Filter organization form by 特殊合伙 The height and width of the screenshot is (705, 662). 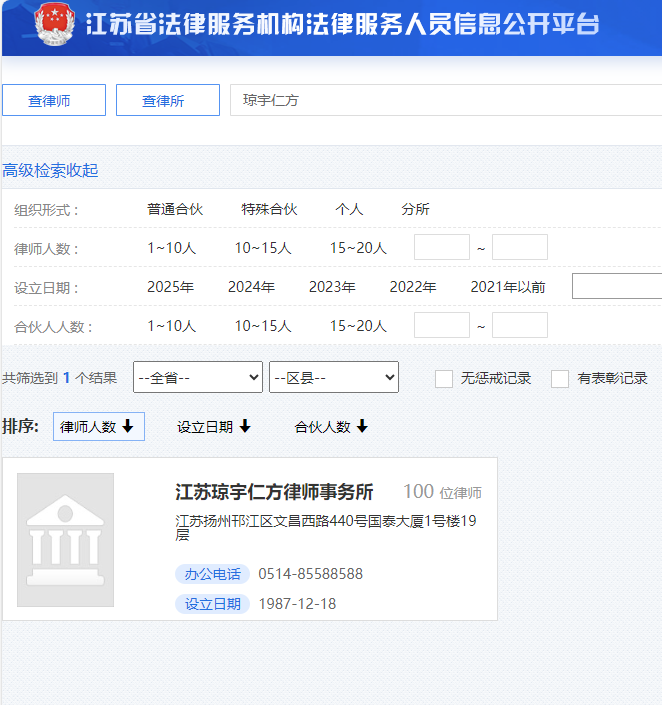click(x=269, y=209)
